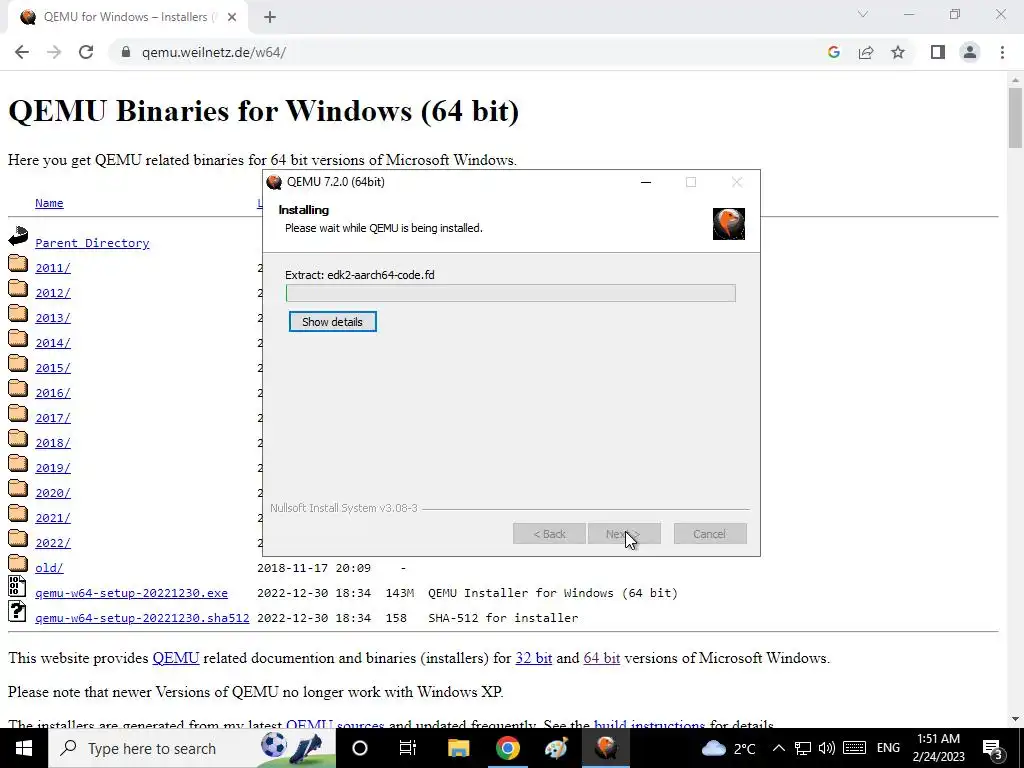
Task: Open File Explorer from taskbar
Action: click(458, 748)
